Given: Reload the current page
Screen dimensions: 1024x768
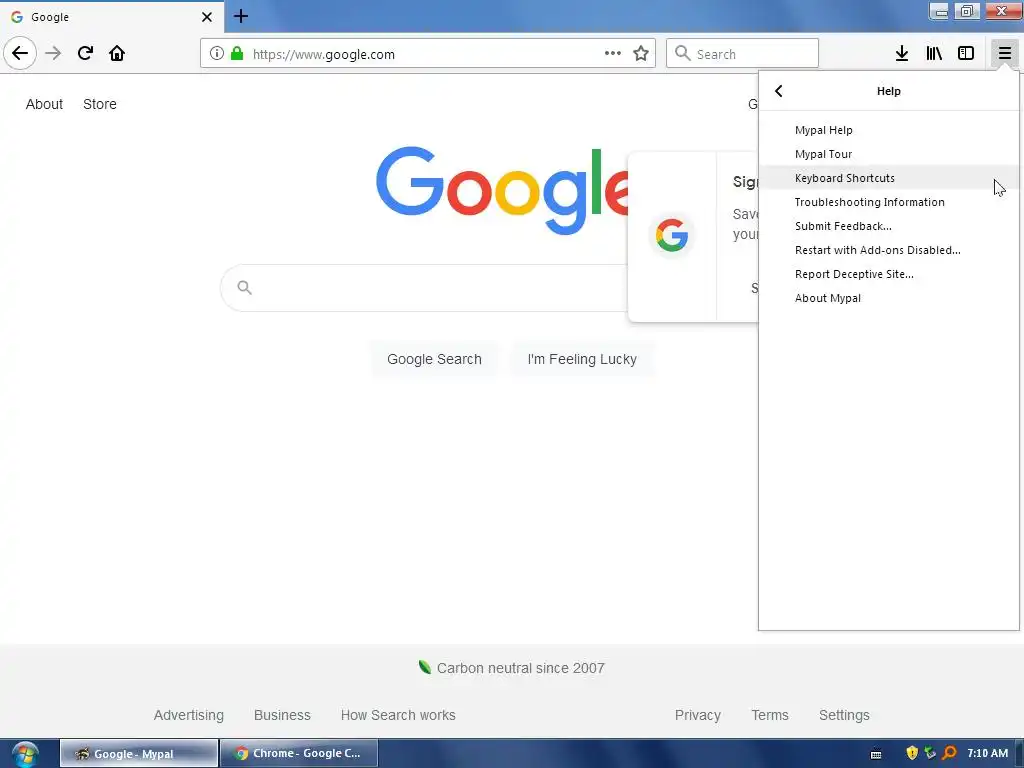Looking at the screenshot, I should click(x=85, y=53).
